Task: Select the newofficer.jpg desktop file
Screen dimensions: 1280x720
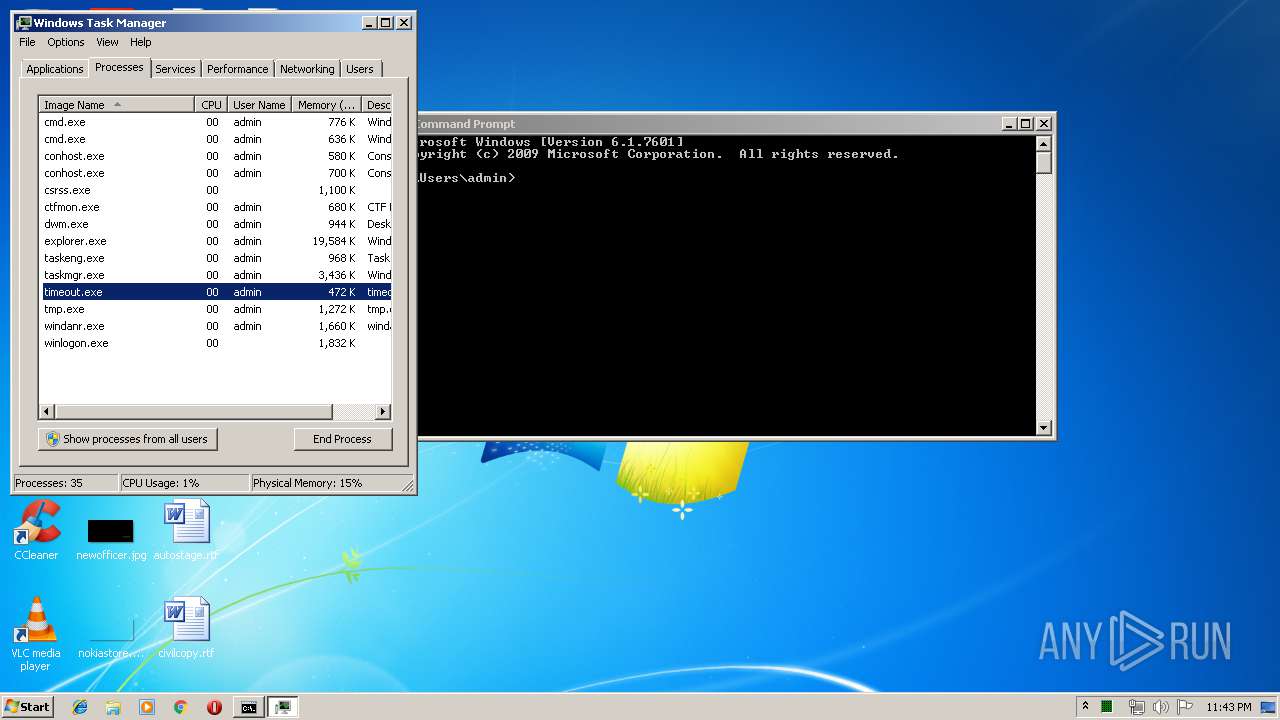Action: click(111, 539)
